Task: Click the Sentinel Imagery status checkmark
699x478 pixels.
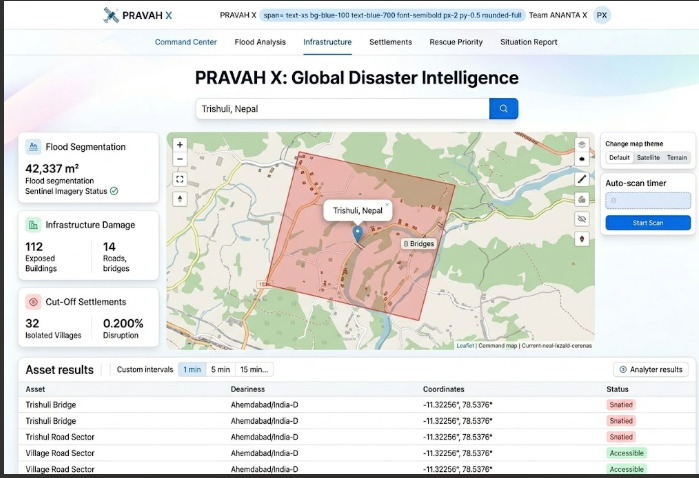Action: pyautogui.click(x=114, y=191)
